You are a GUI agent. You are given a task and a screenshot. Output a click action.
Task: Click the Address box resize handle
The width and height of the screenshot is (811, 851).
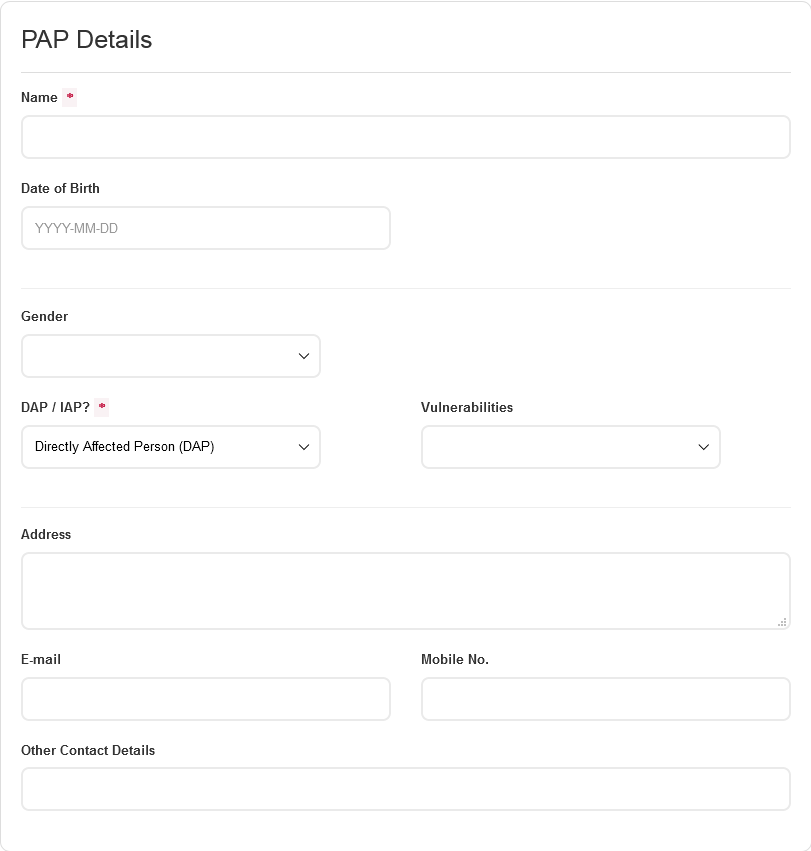782,621
